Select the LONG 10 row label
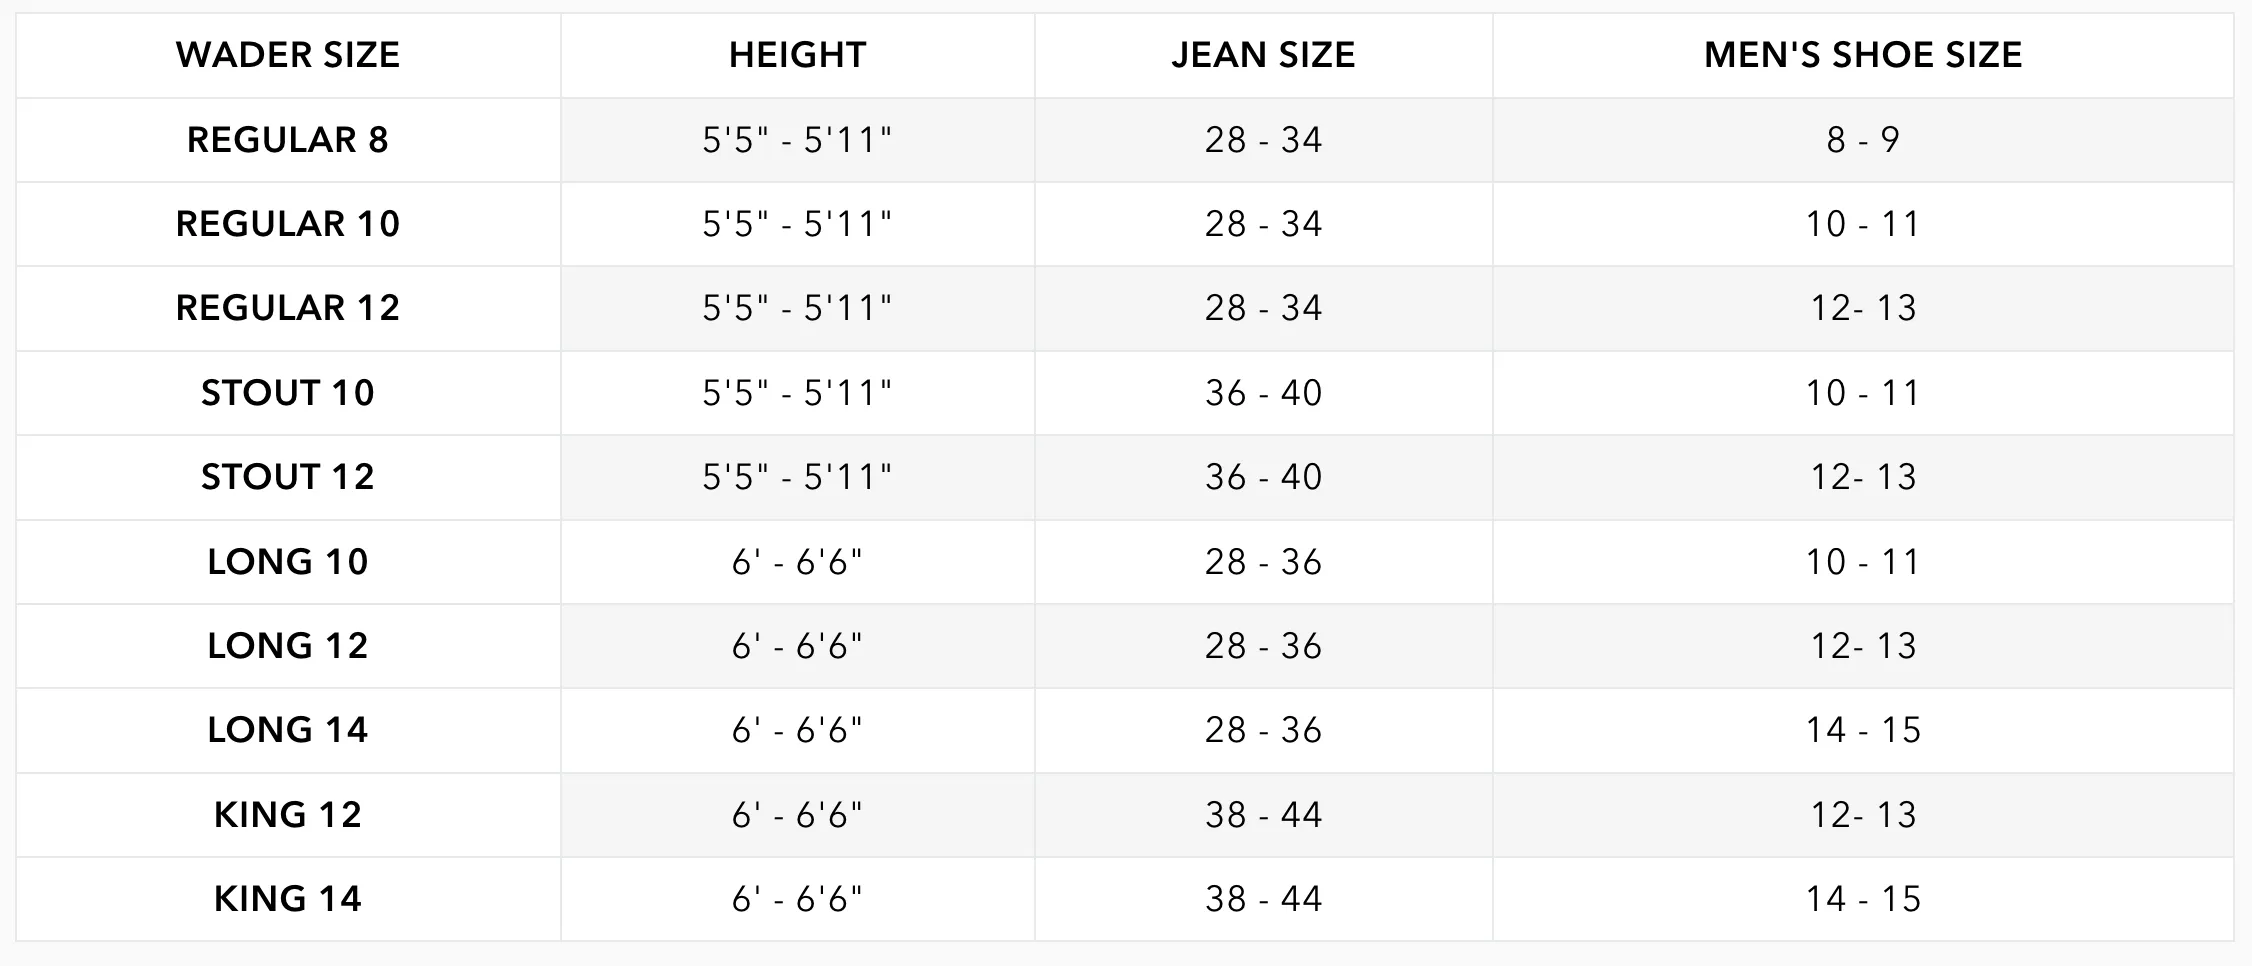The height and width of the screenshot is (966, 2252). pos(288,562)
